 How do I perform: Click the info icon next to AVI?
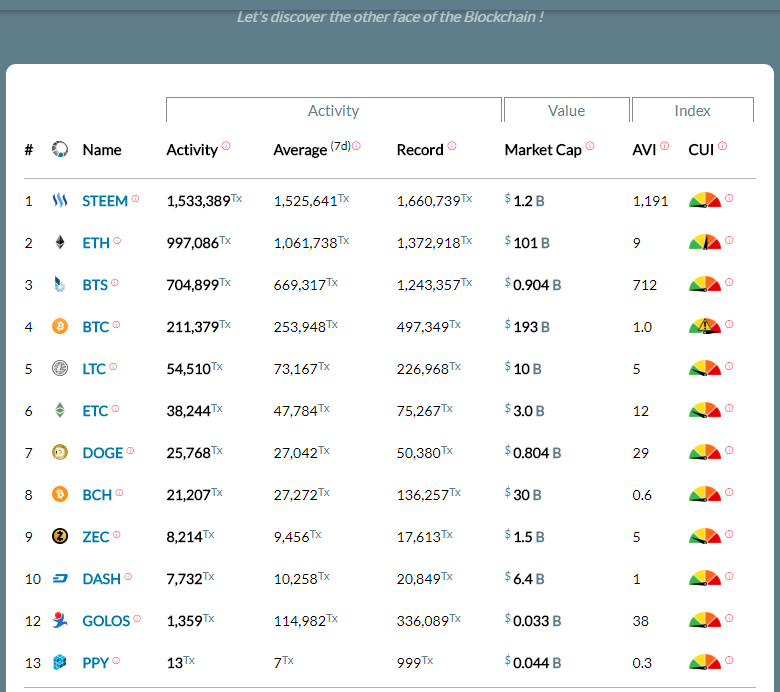point(664,146)
